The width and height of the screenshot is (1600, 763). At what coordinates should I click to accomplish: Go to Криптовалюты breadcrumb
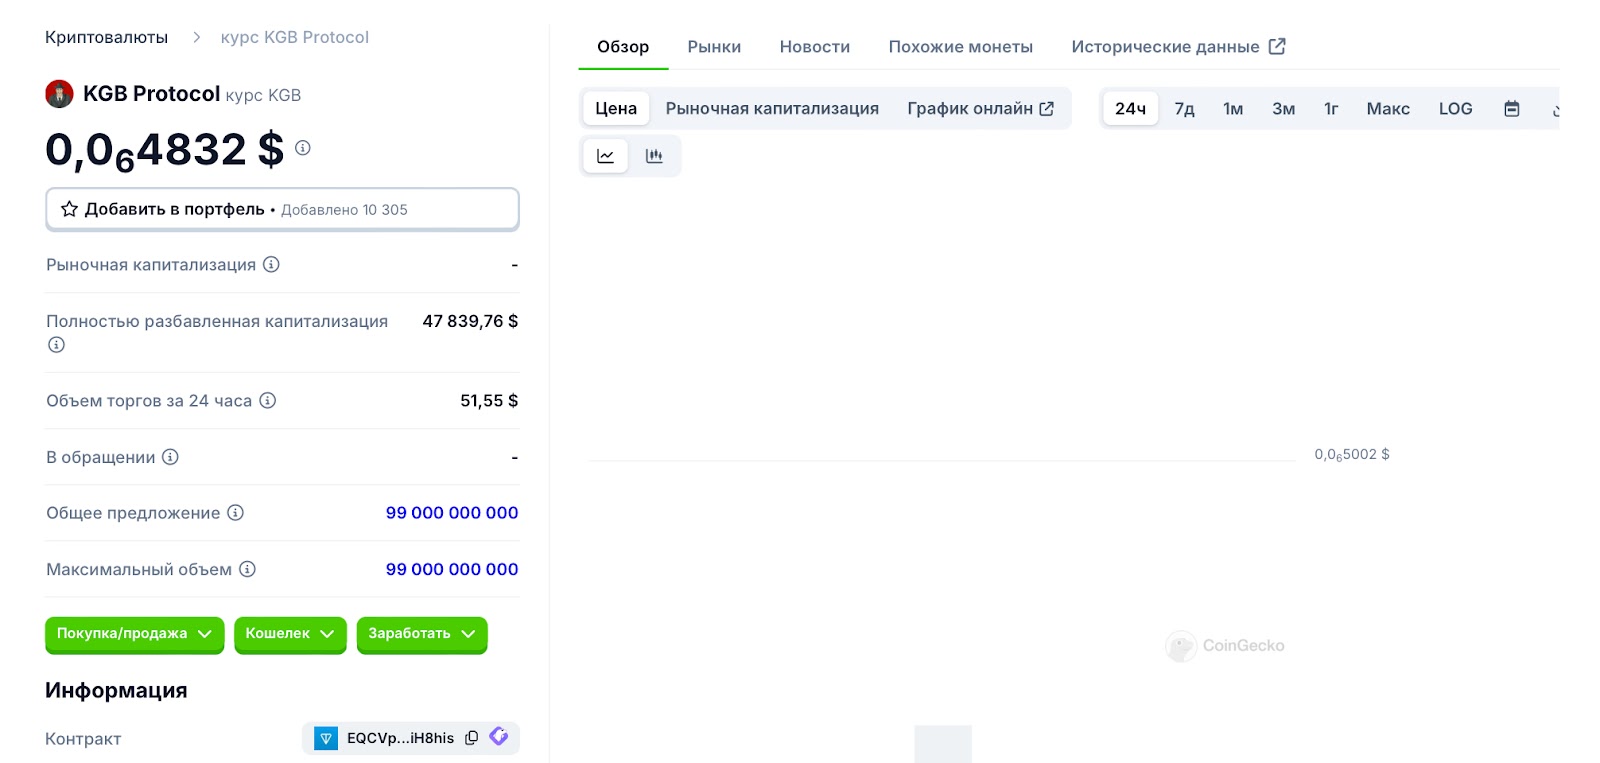(x=106, y=37)
